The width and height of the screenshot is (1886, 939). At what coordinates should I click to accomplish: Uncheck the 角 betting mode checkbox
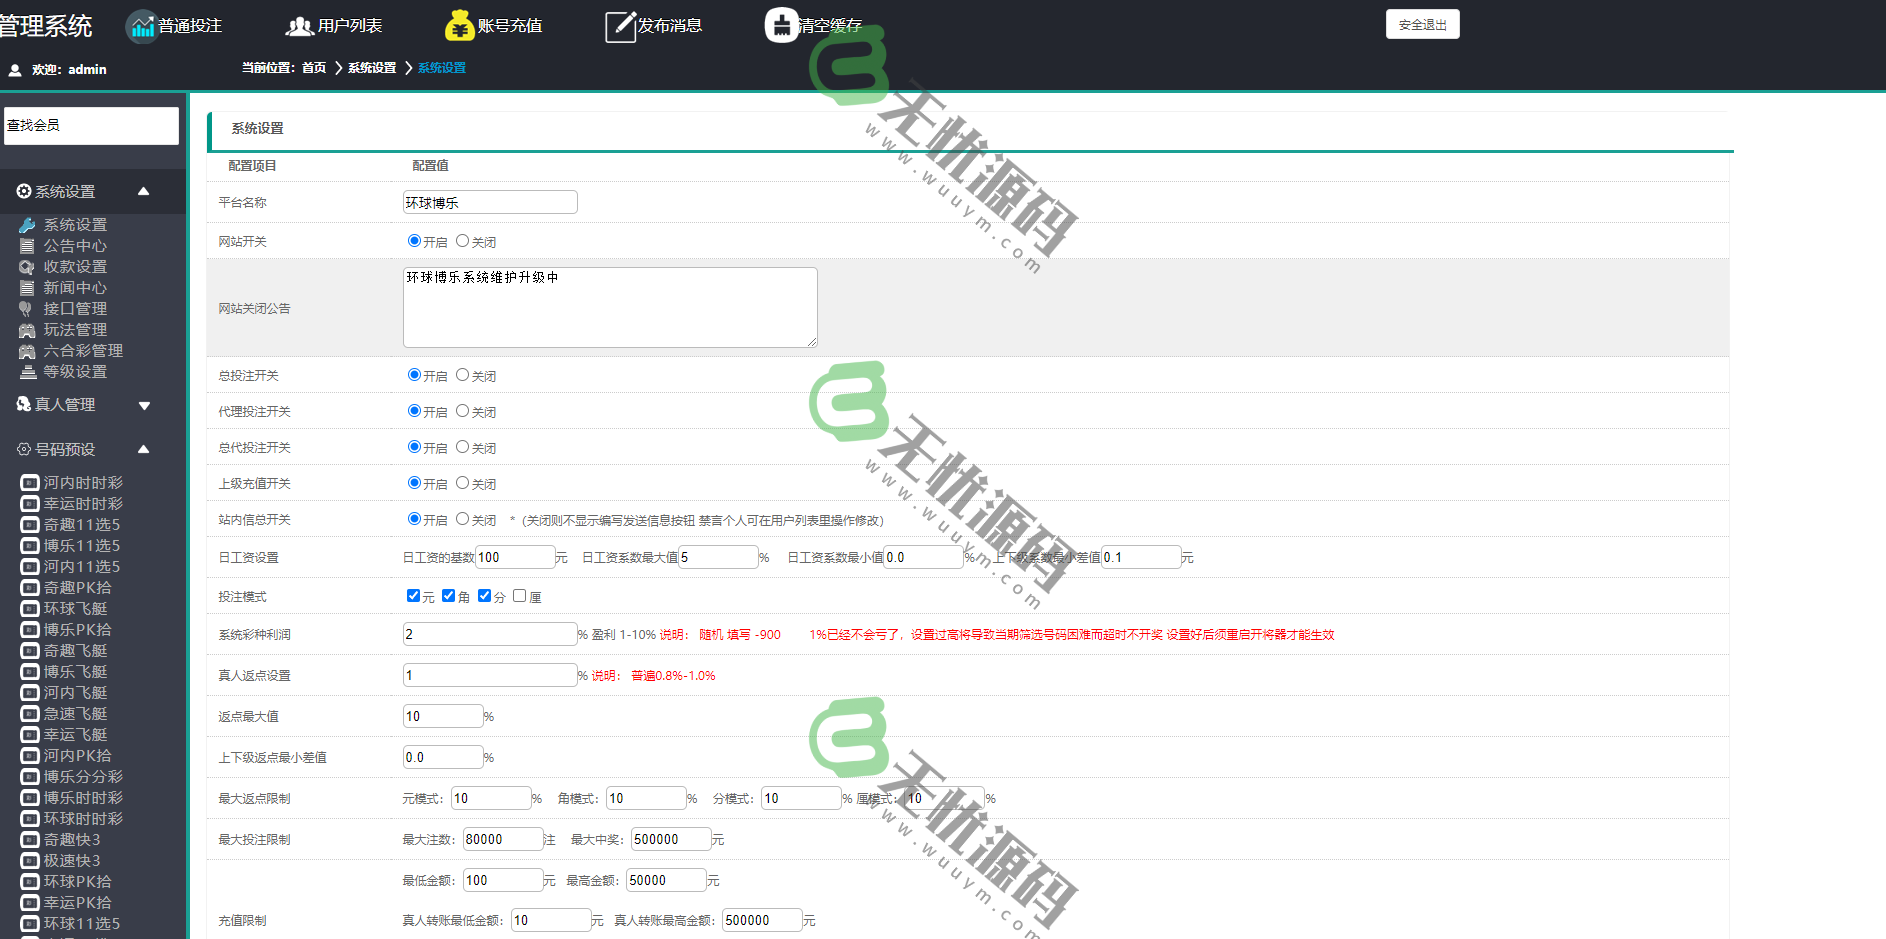pyautogui.click(x=449, y=595)
